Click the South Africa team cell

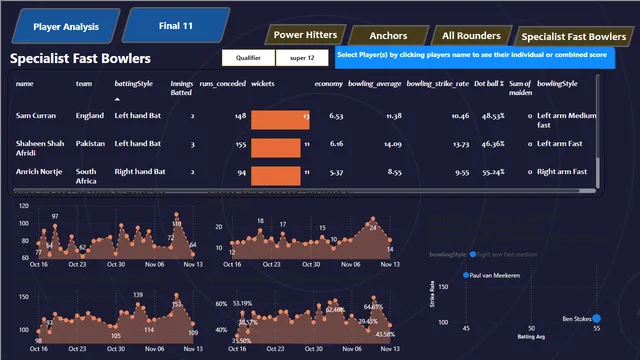[x=86, y=176]
